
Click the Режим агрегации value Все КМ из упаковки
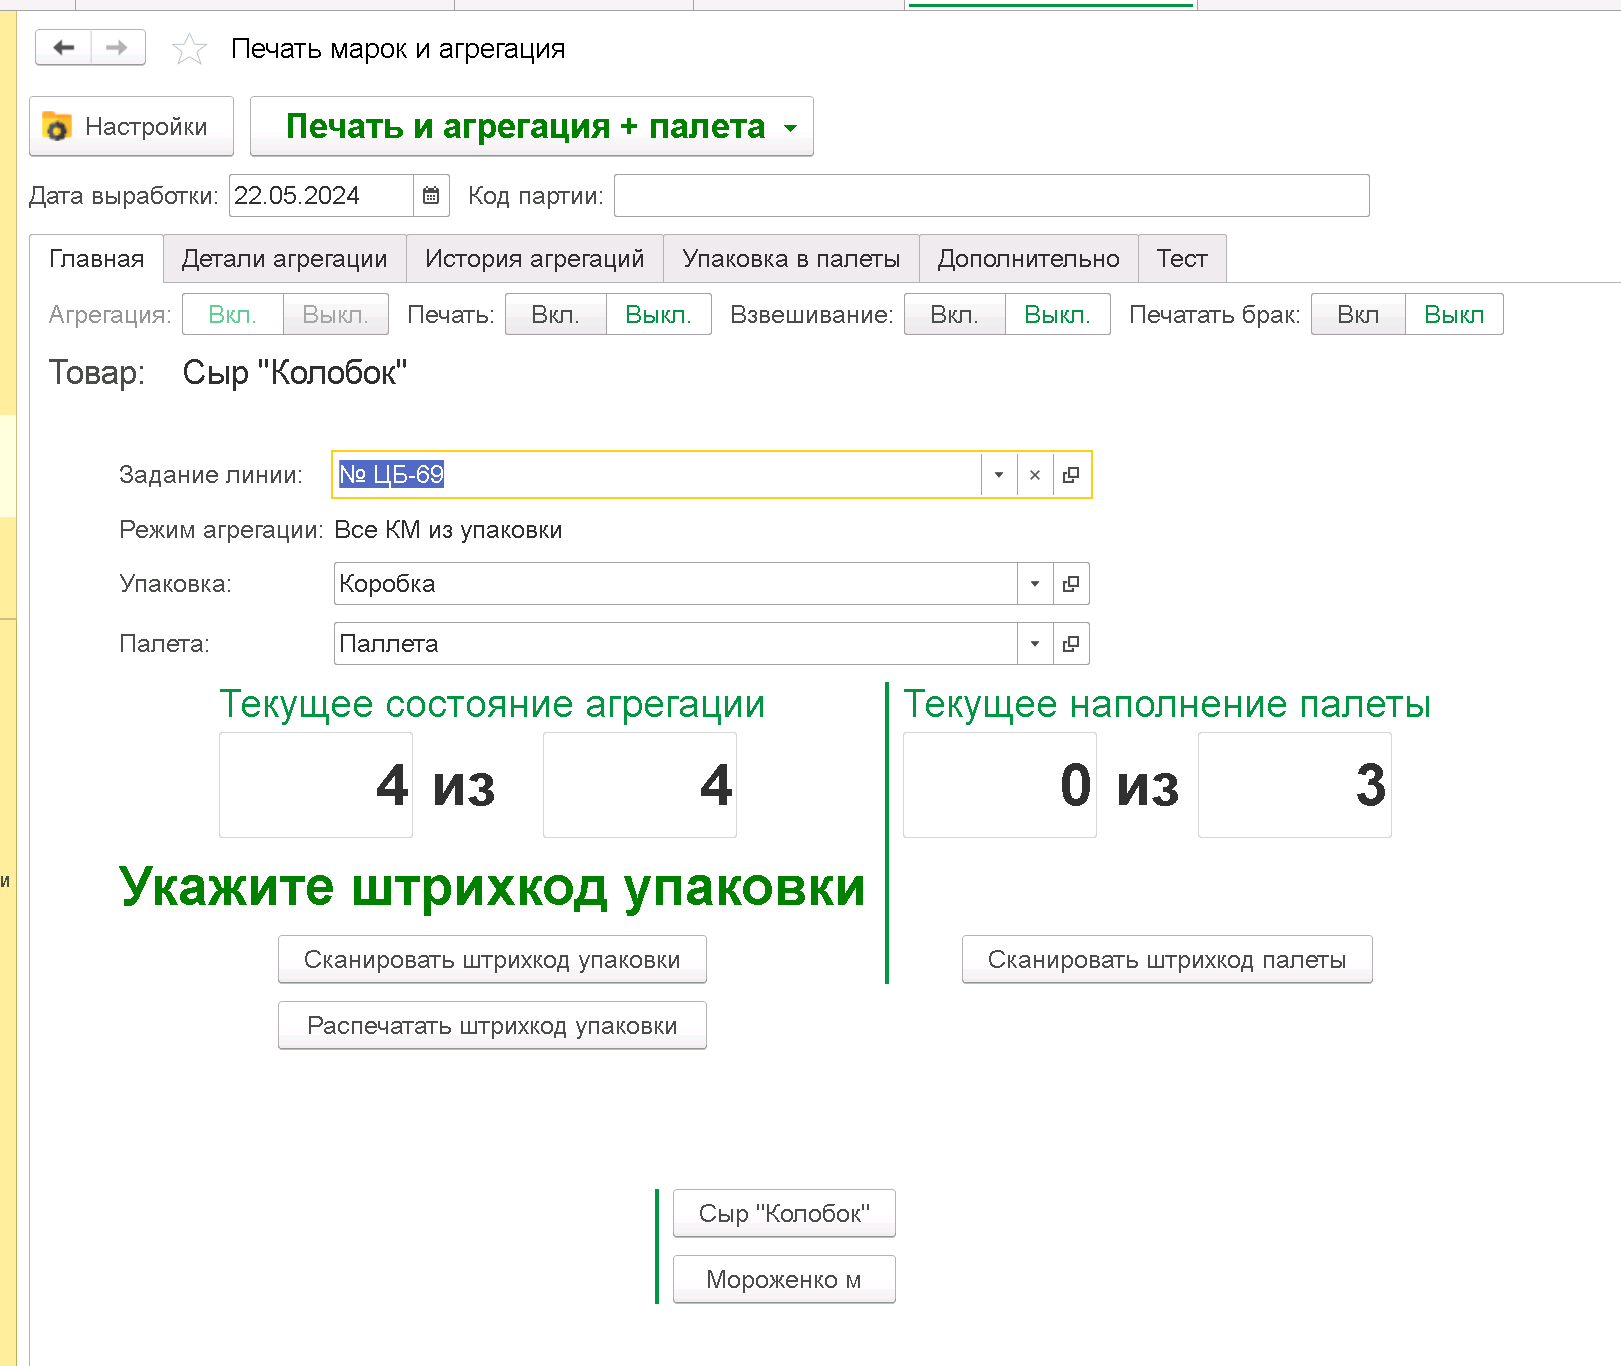point(448,530)
